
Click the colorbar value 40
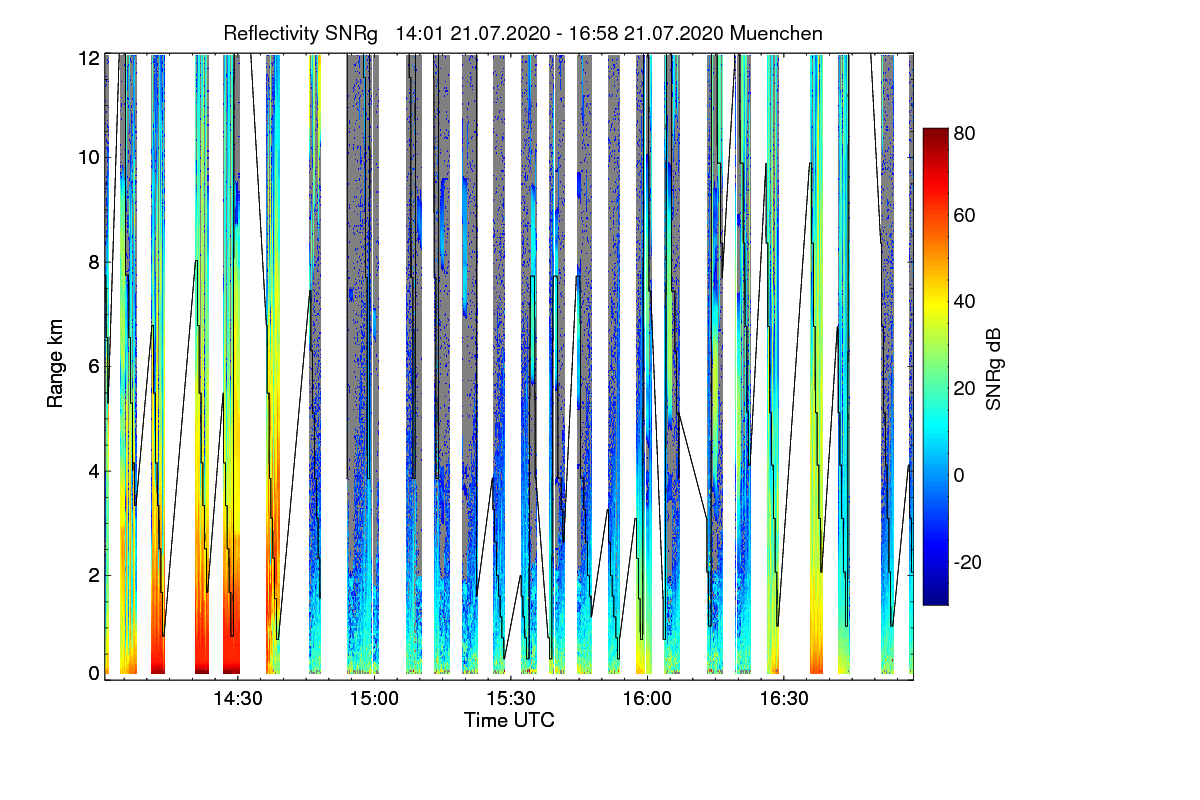(x=966, y=301)
